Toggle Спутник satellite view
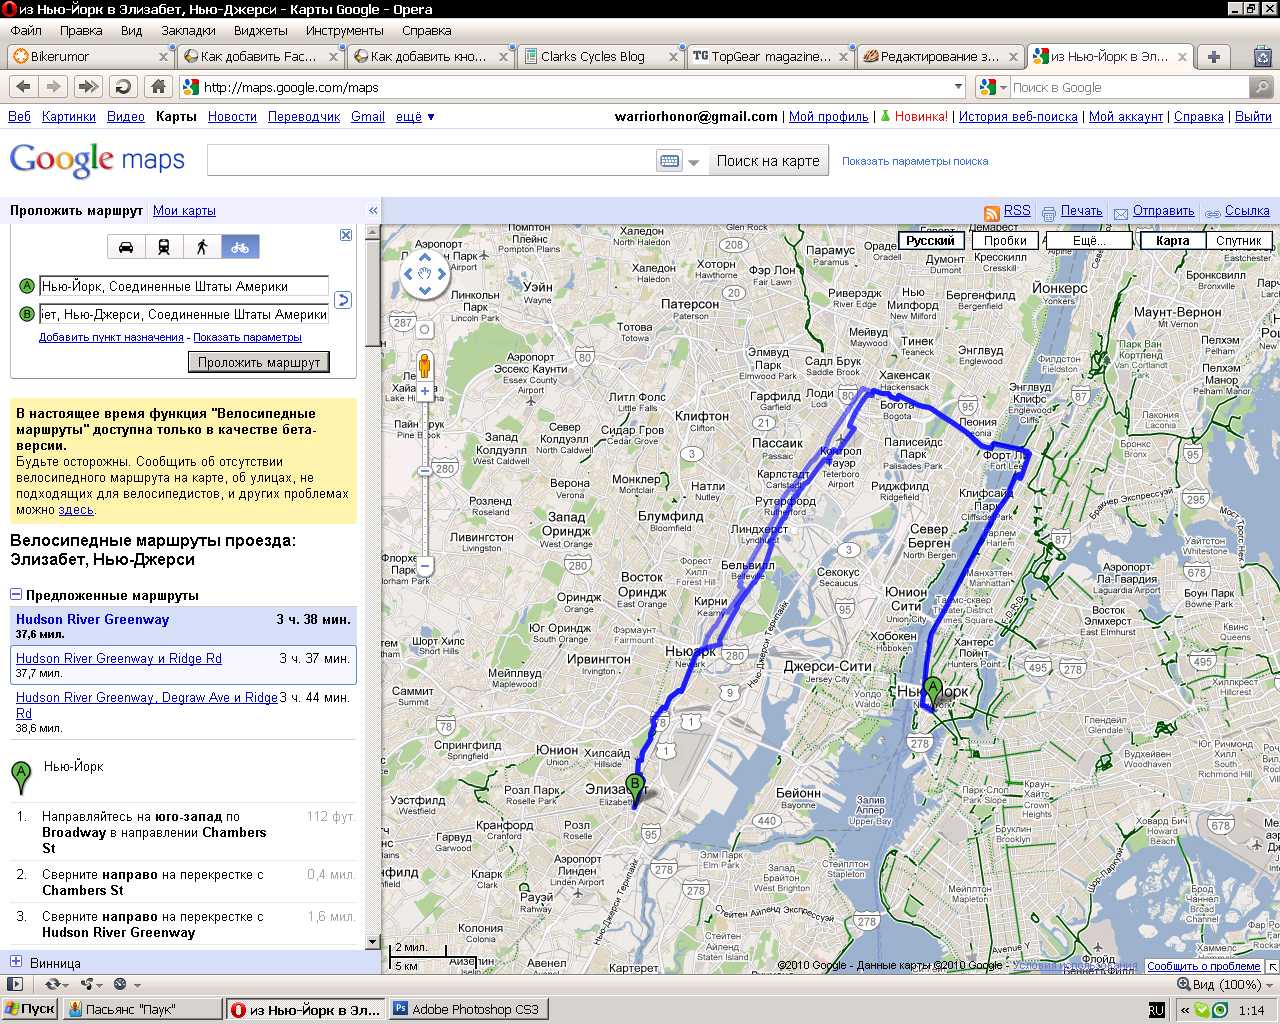 [1238, 240]
